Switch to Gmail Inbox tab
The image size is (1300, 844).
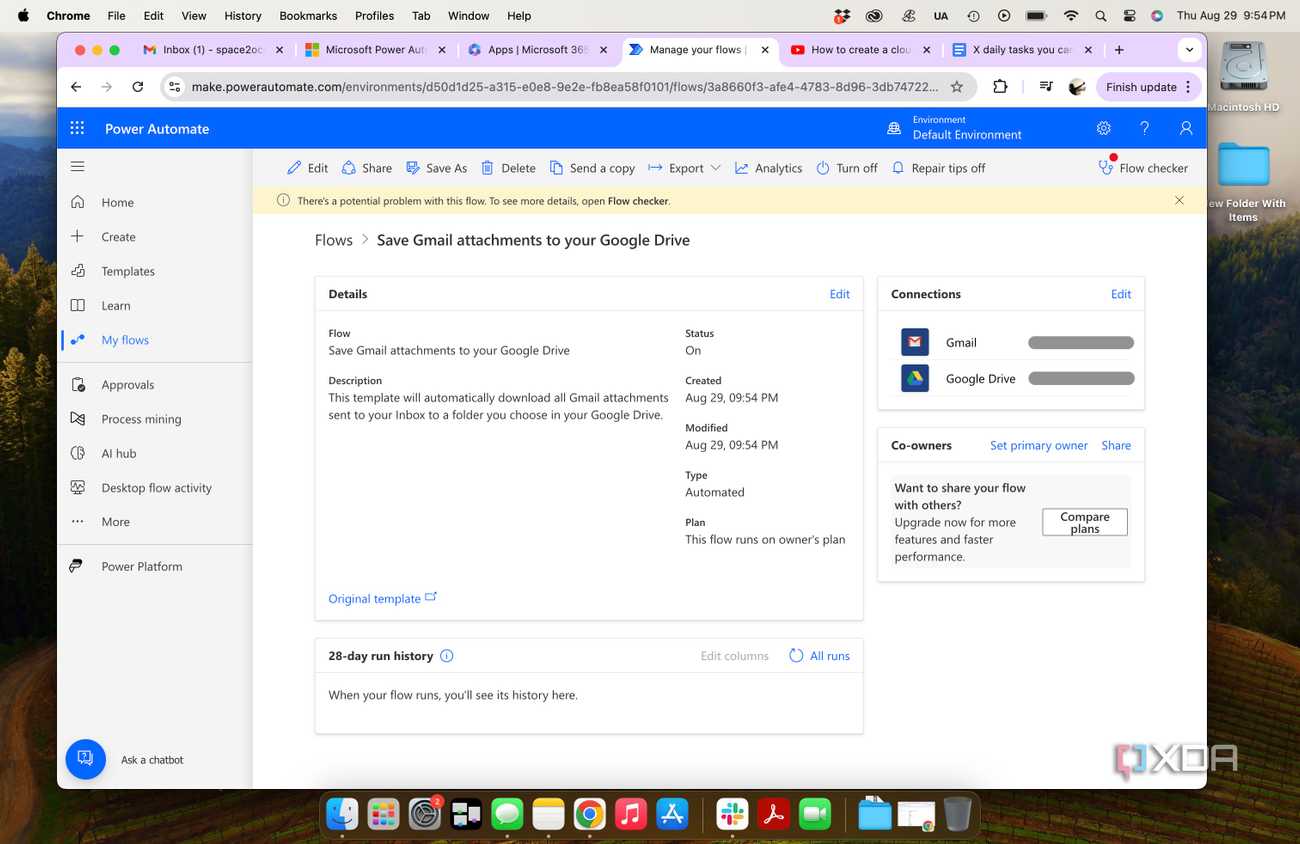213,49
